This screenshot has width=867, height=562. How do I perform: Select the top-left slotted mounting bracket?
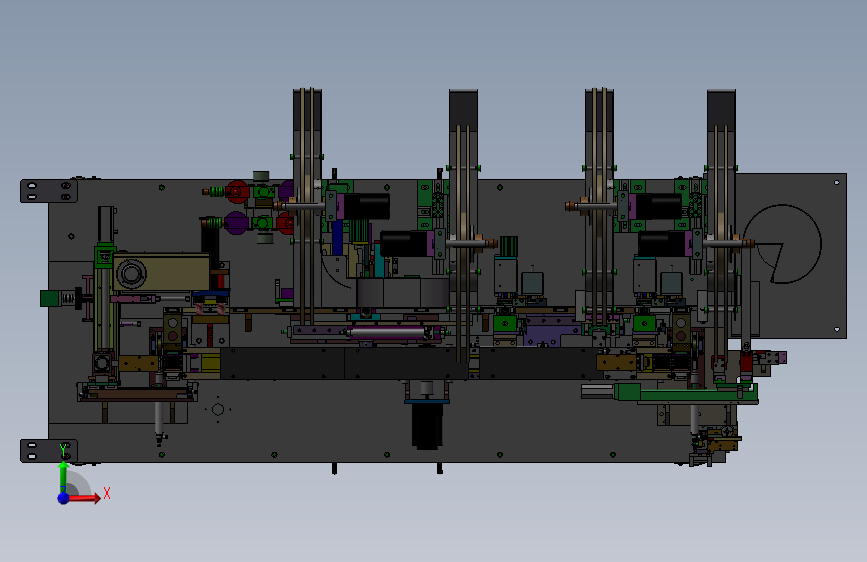(49, 191)
